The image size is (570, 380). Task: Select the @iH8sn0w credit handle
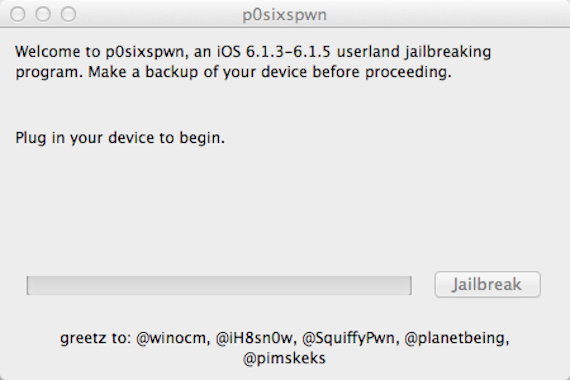pos(256,338)
